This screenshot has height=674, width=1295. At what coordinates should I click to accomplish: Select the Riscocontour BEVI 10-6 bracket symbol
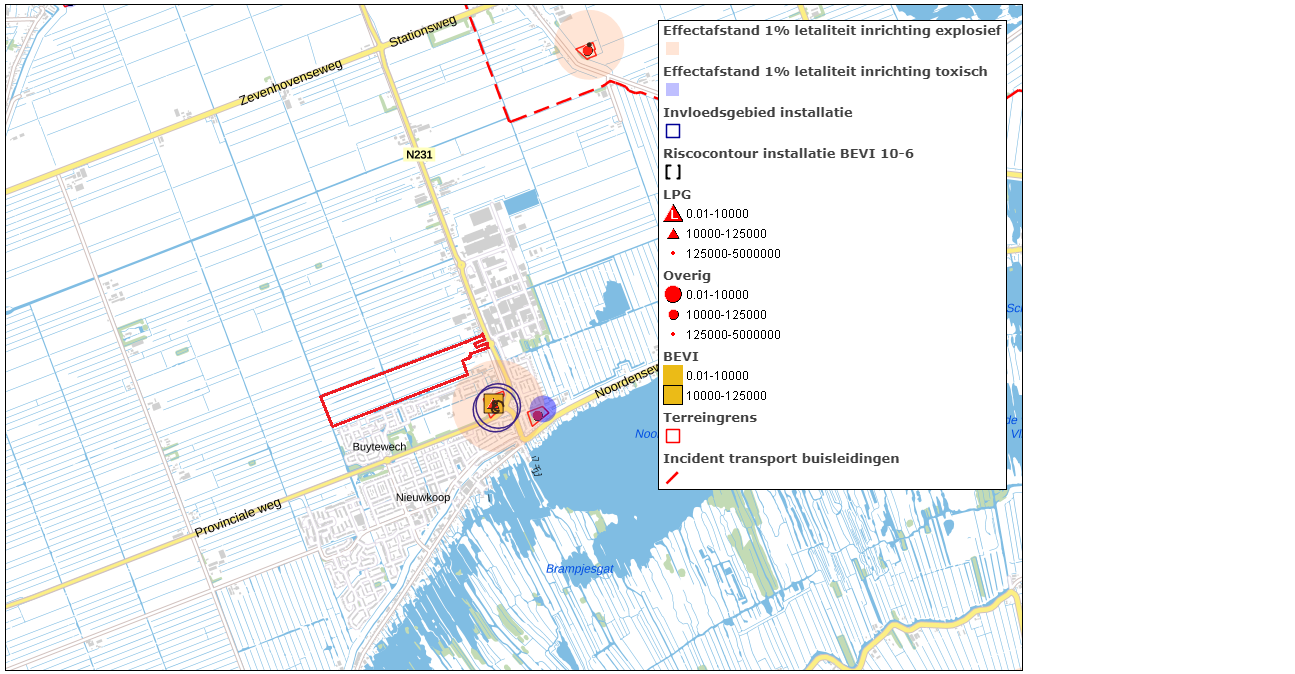point(673,172)
